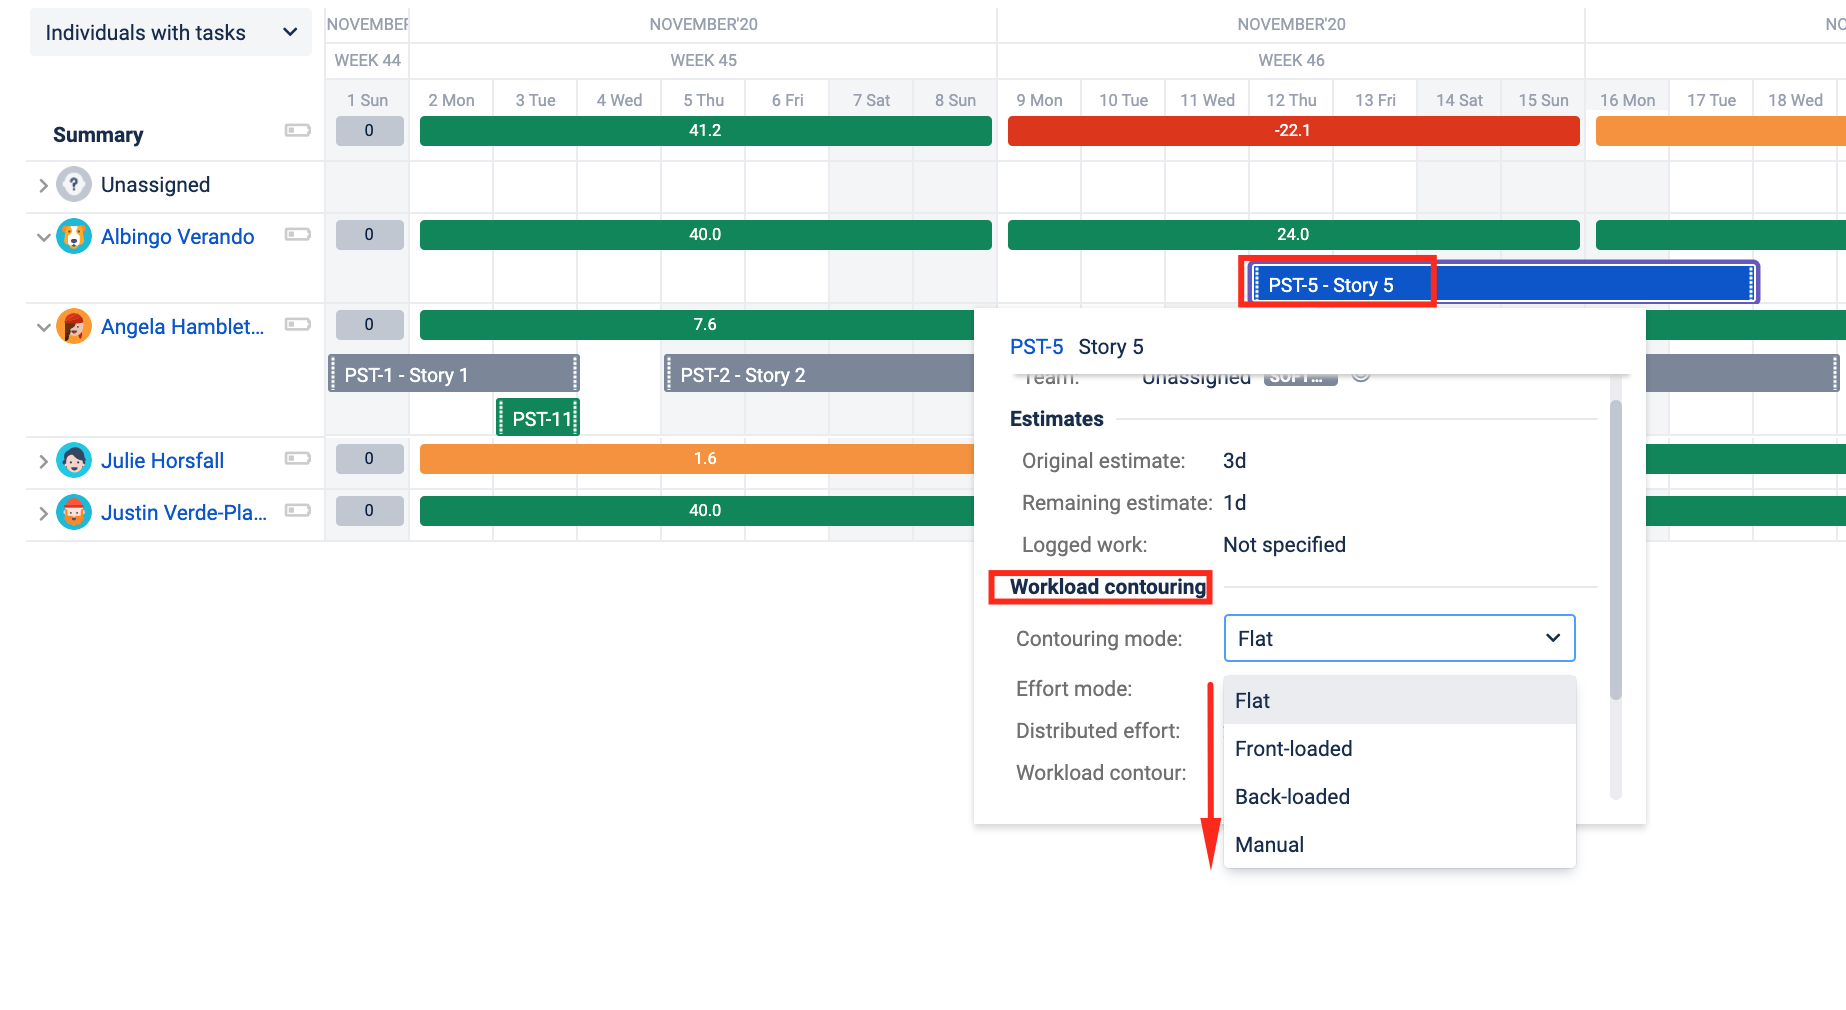
Task: Collapse the Albingo Verando row
Action: coord(43,238)
